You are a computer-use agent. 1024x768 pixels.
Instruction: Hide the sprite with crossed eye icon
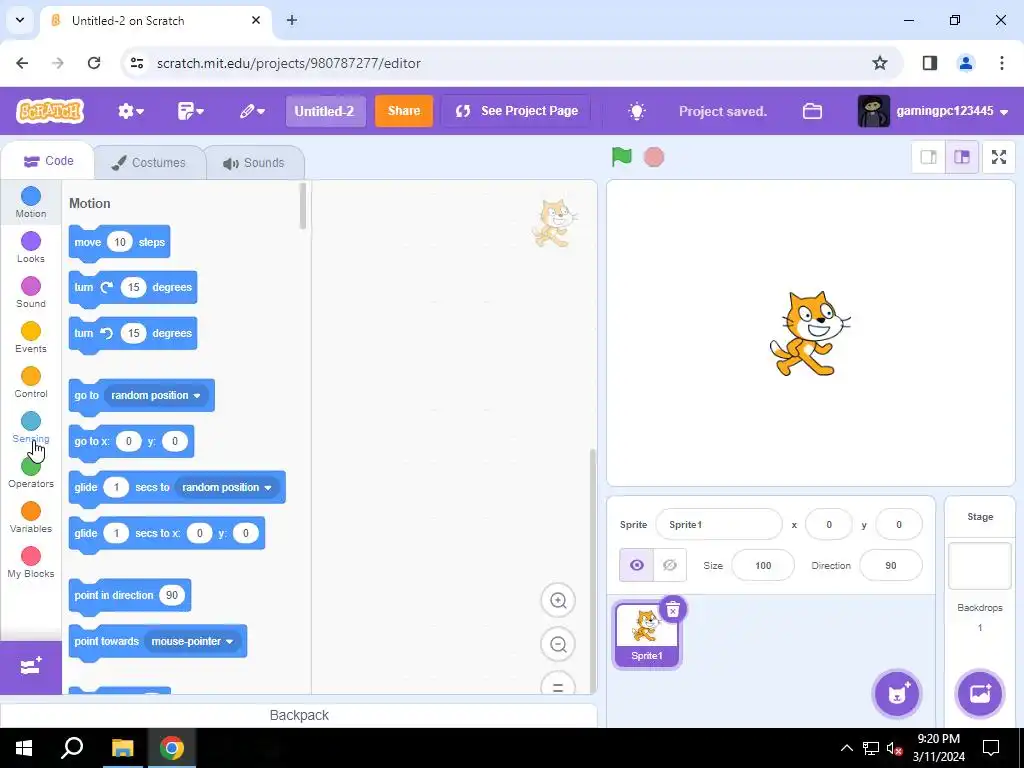[x=669, y=565]
